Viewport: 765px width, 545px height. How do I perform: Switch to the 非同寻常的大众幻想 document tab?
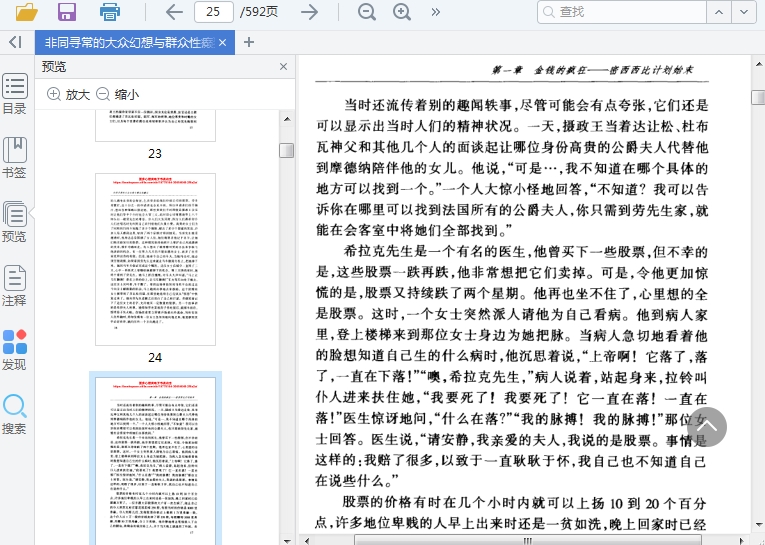pos(128,42)
